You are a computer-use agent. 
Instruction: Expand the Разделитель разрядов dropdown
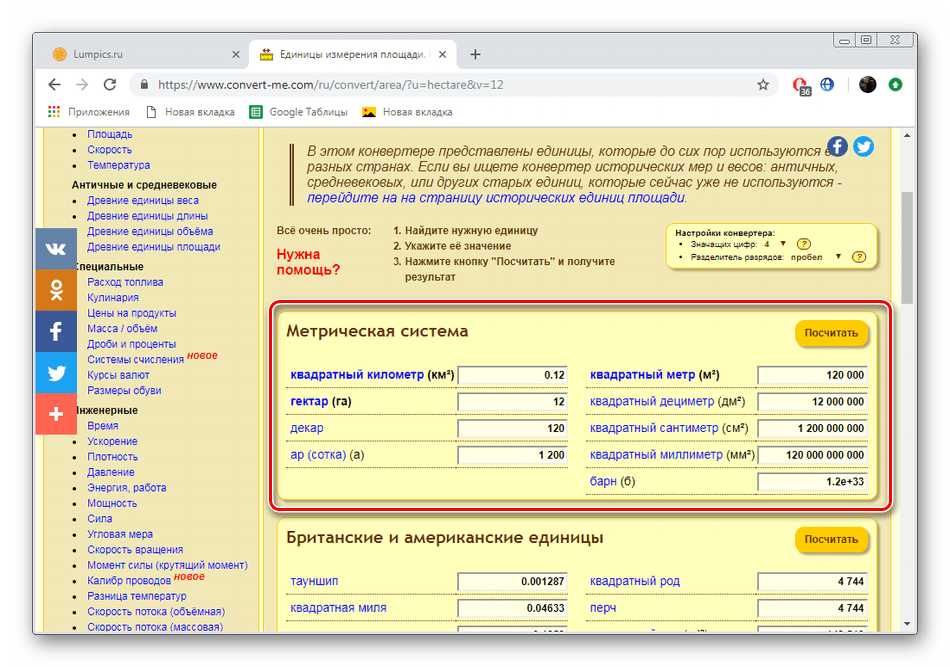point(838,257)
